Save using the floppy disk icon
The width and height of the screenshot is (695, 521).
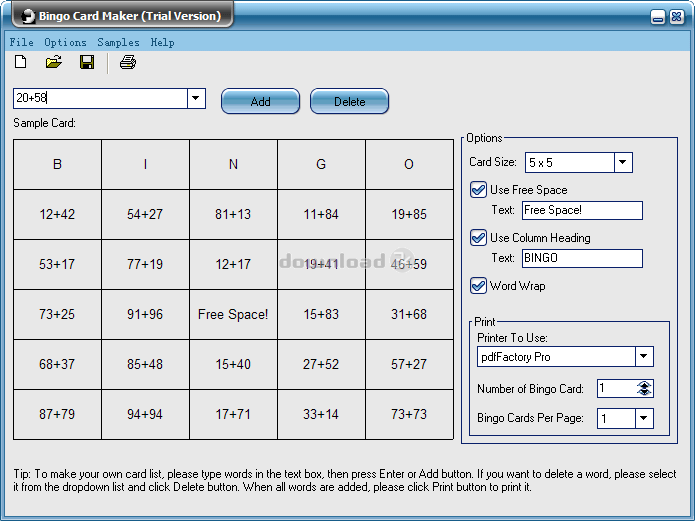(x=87, y=63)
